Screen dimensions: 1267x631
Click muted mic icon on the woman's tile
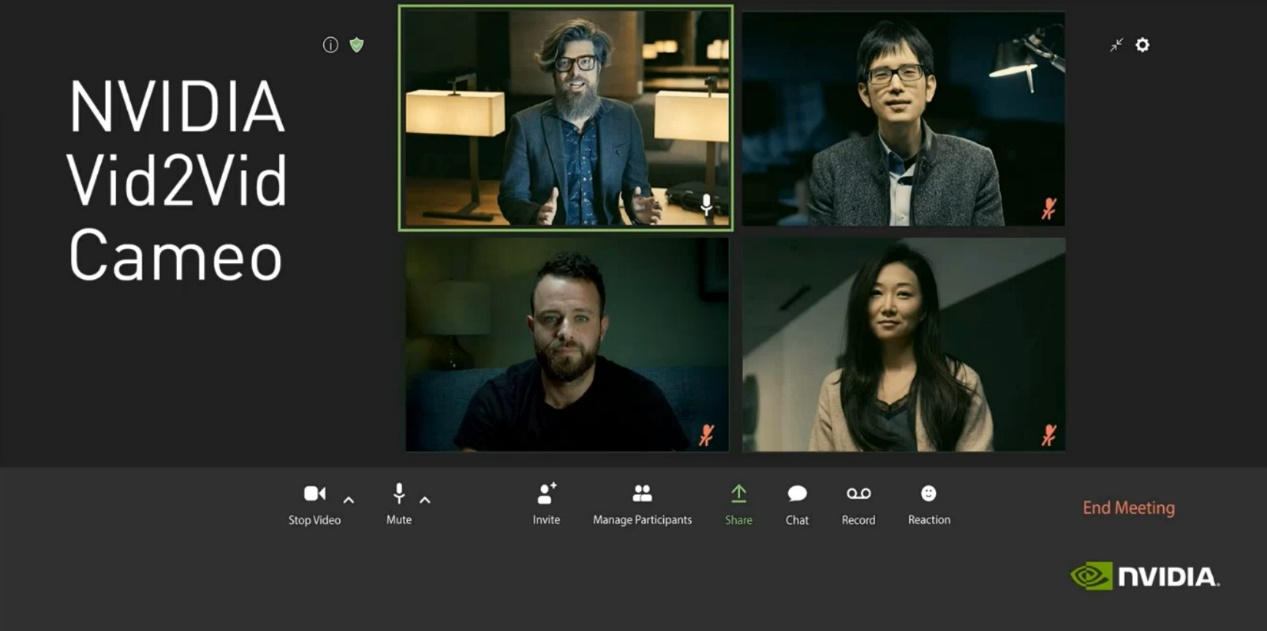click(1048, 435)
